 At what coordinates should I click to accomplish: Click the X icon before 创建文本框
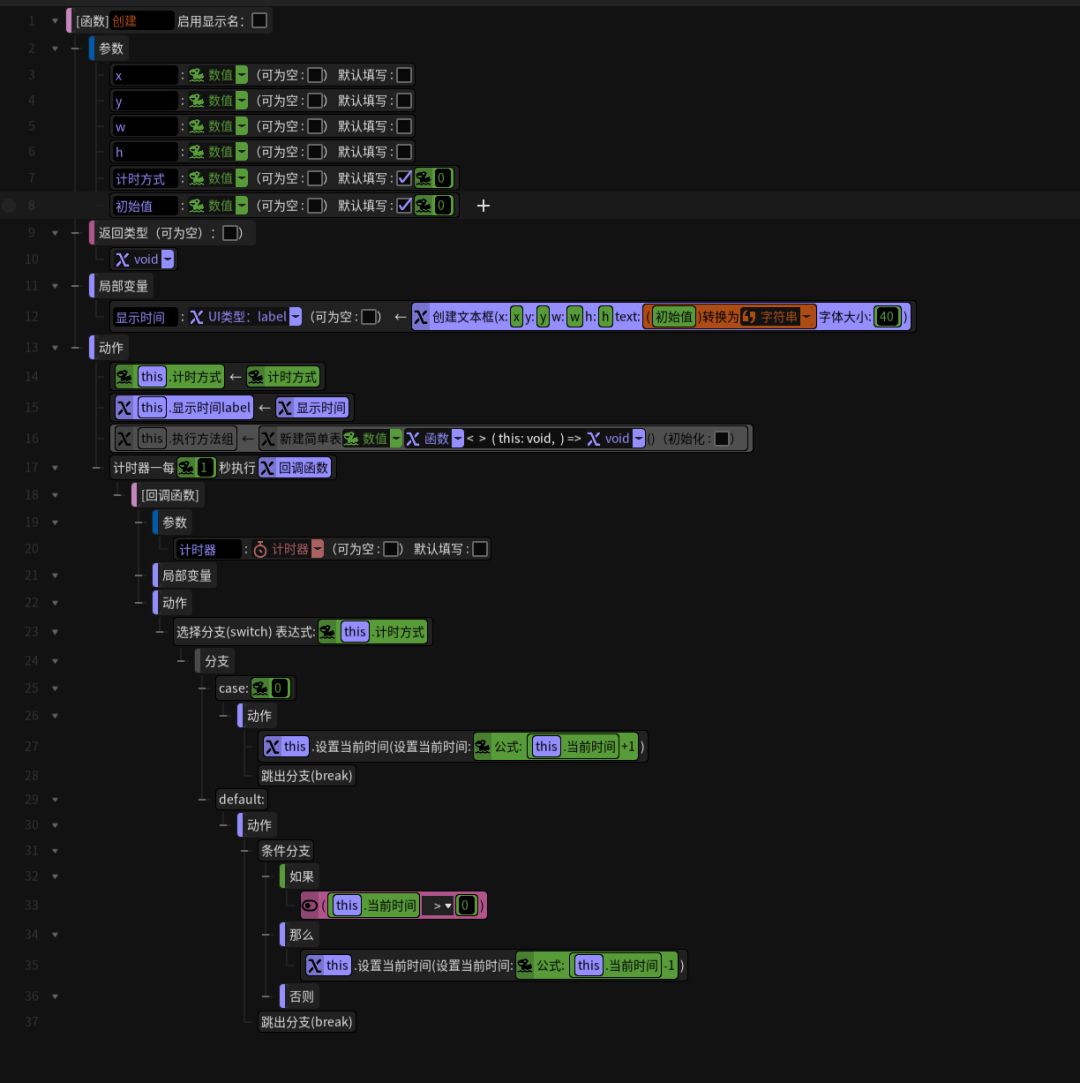pos(421,317)
